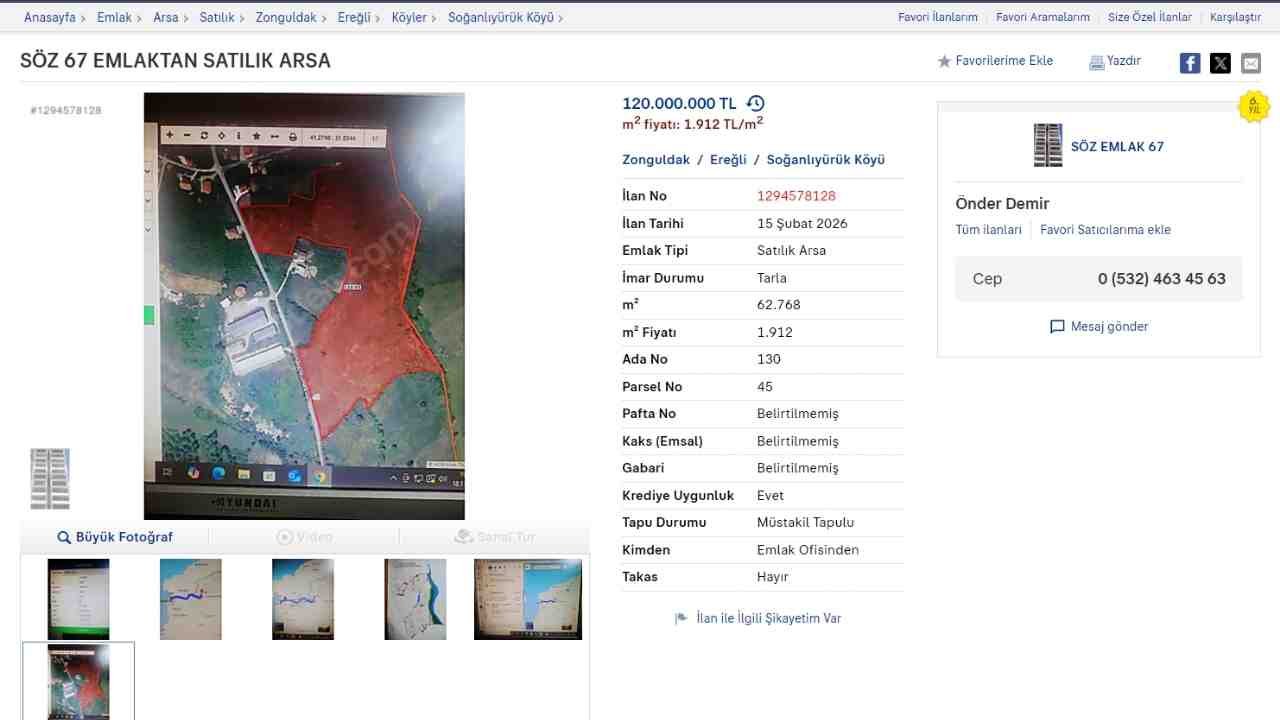
Task: Open the Emlak breadcrumb category
Action: tap(114, 17)
